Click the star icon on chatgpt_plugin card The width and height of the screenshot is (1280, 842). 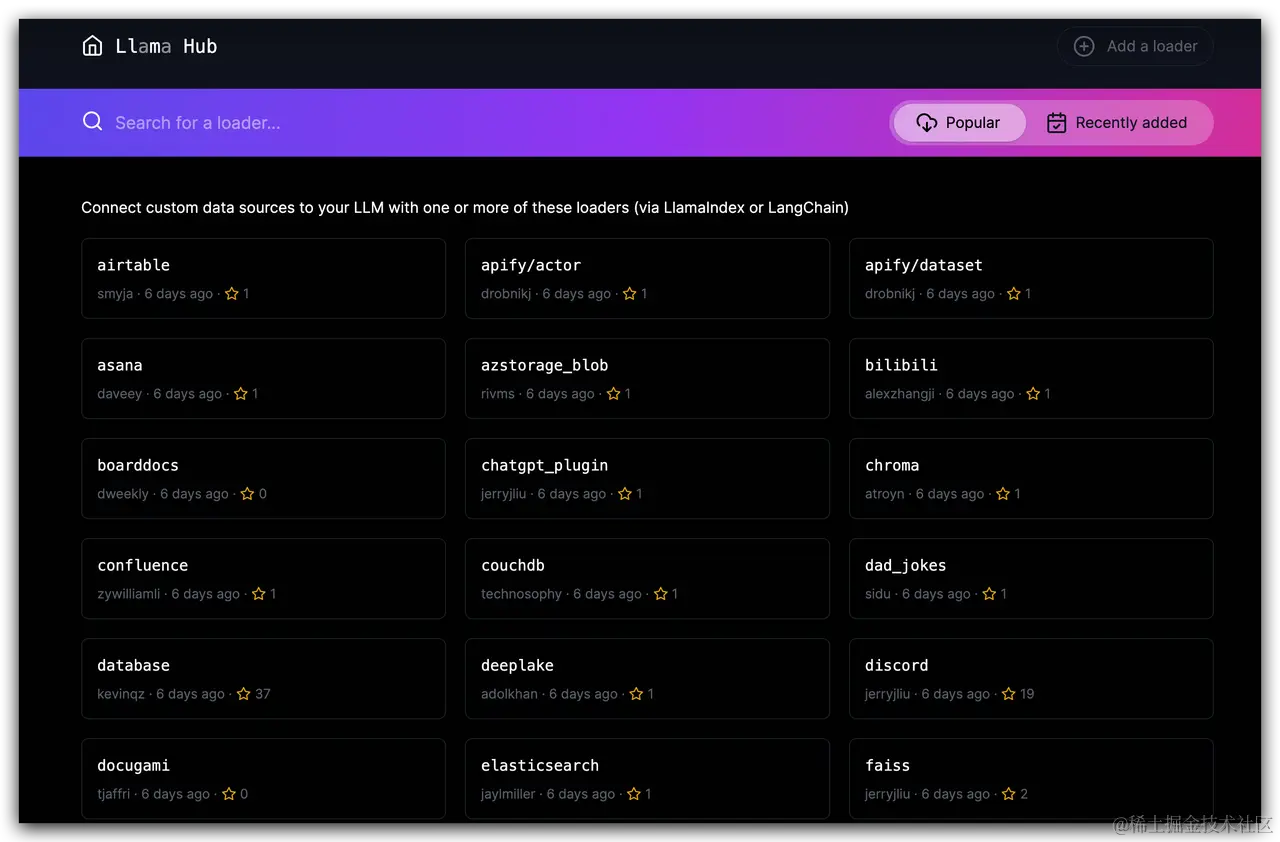tap(625, 494)
